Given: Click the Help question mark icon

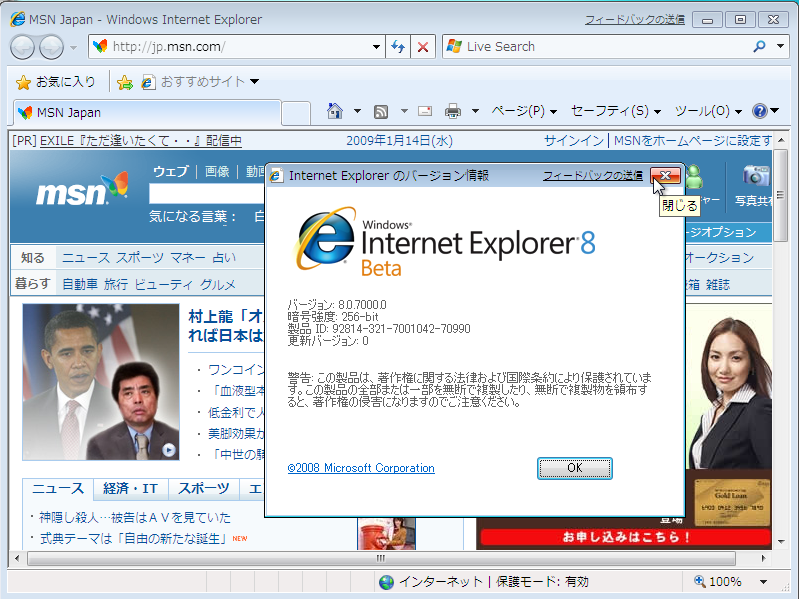Looking at the screenshot, I should 760,111.
